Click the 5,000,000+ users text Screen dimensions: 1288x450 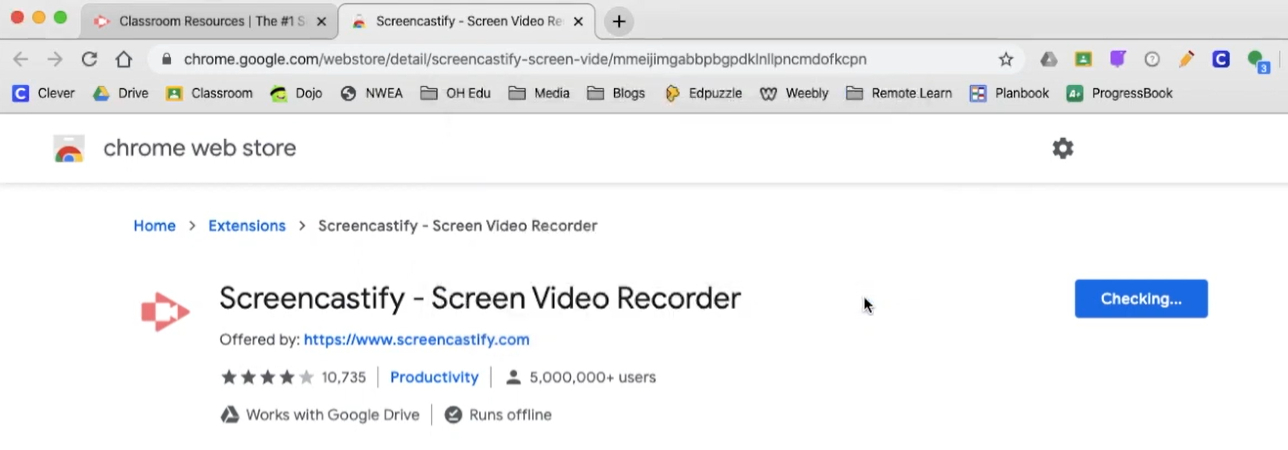coord(593,377)
